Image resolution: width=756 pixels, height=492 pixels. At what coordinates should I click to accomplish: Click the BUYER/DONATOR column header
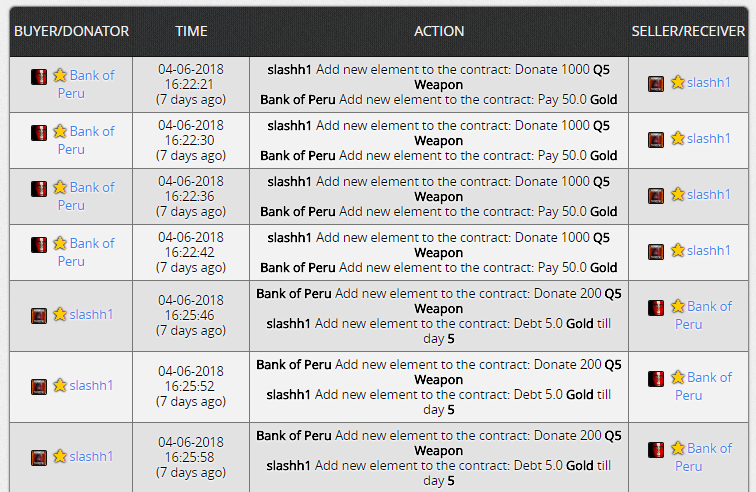click(x=71, y=31)
